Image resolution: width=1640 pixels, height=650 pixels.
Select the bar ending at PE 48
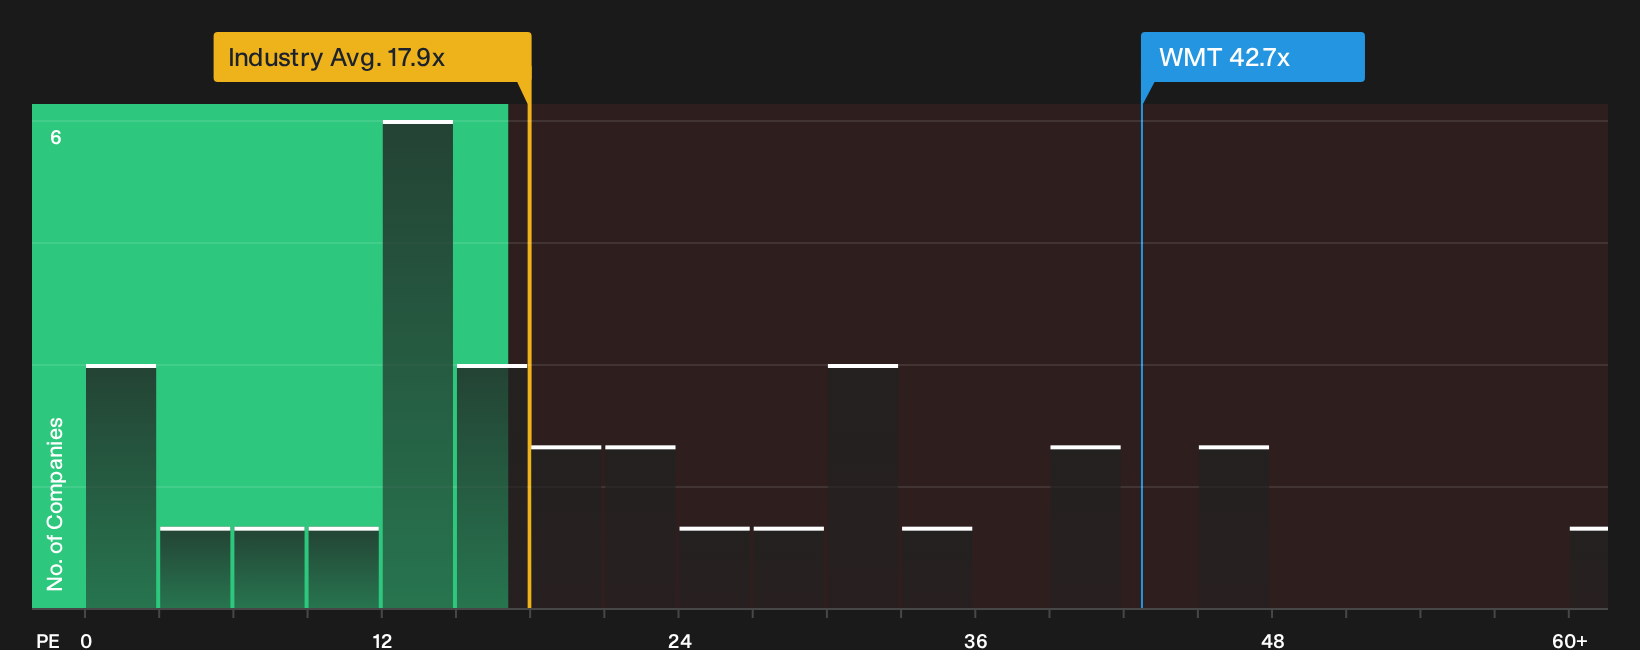[1234, 527]
